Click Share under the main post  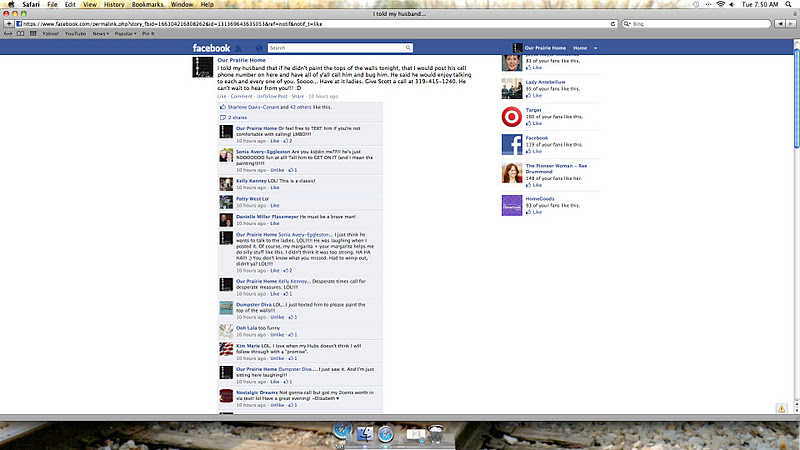coord(297,96)
